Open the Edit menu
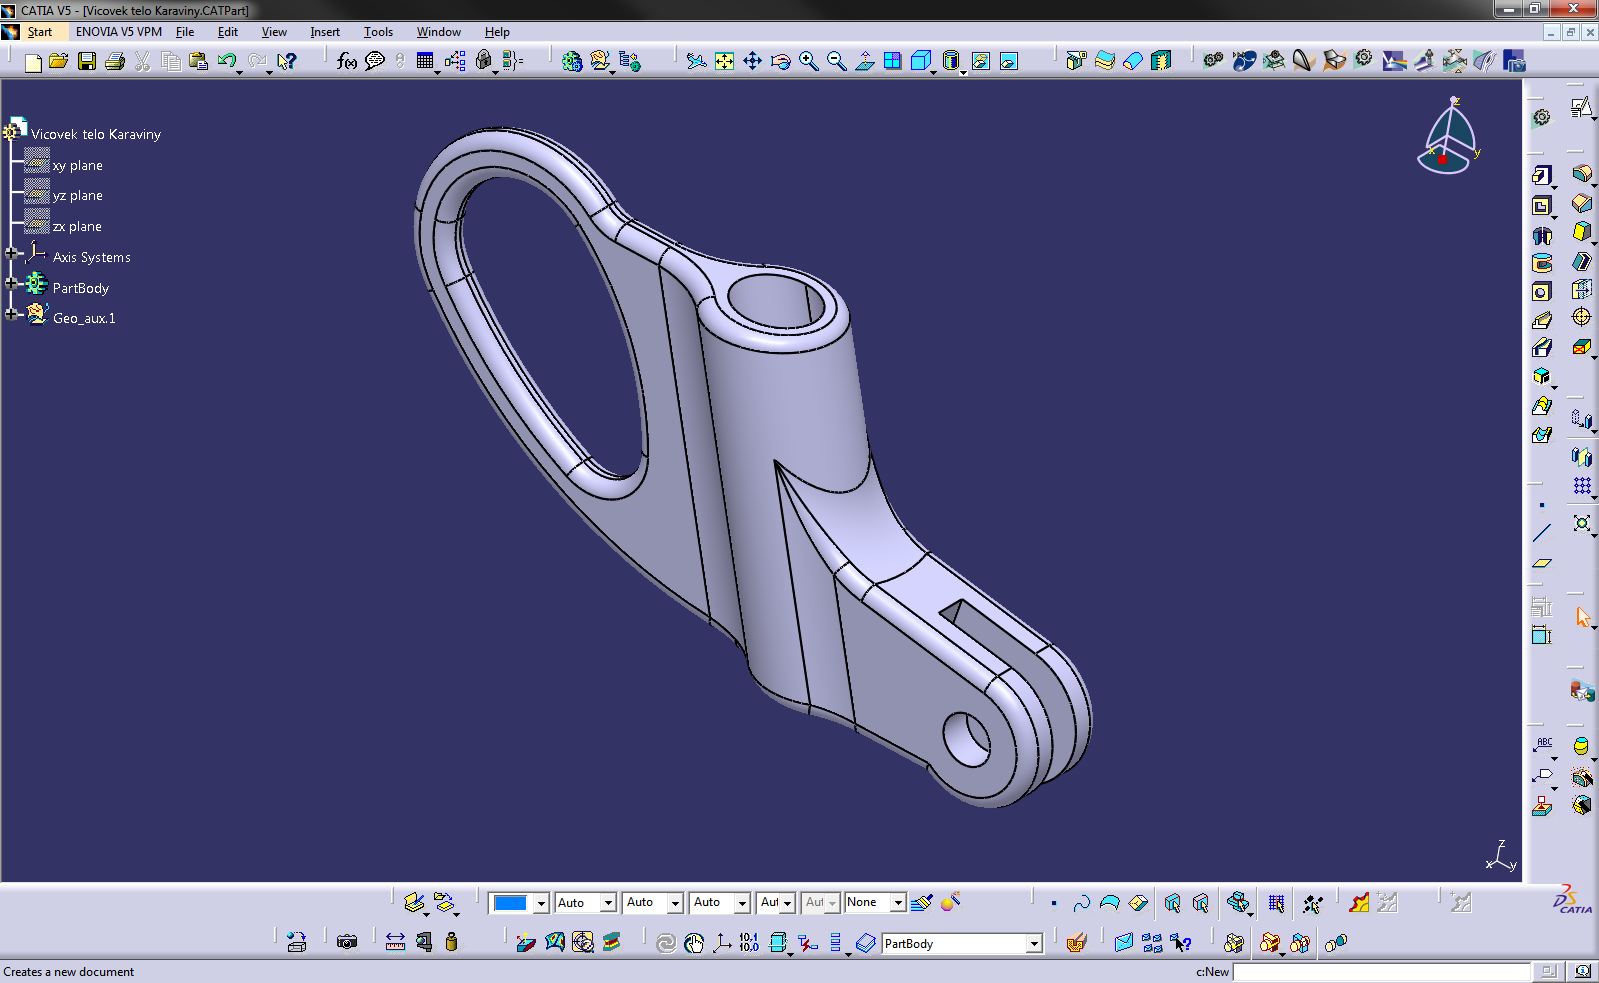The height and width of the screenshot is (983, 1599). click(x=228, y=32)
